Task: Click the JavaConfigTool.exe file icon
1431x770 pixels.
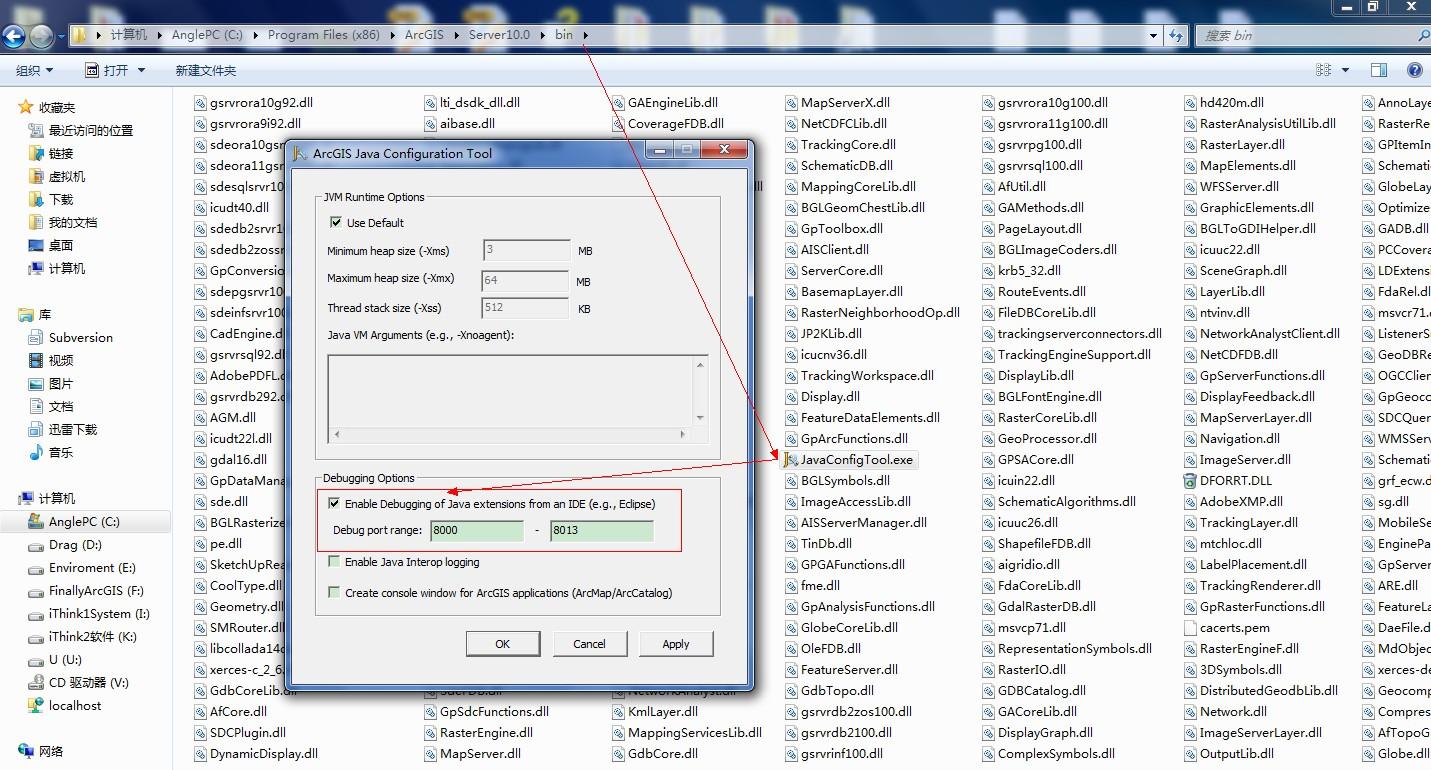Action: click(x=792, y=460)
